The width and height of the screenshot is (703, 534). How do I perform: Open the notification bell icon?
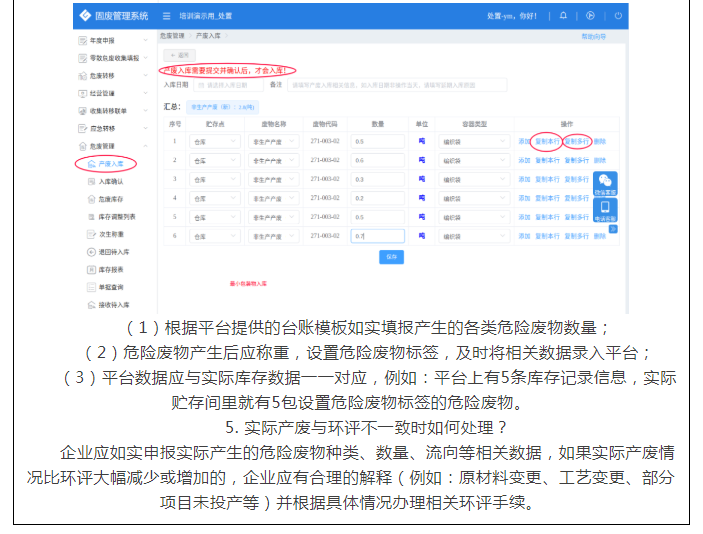(564, 16)
